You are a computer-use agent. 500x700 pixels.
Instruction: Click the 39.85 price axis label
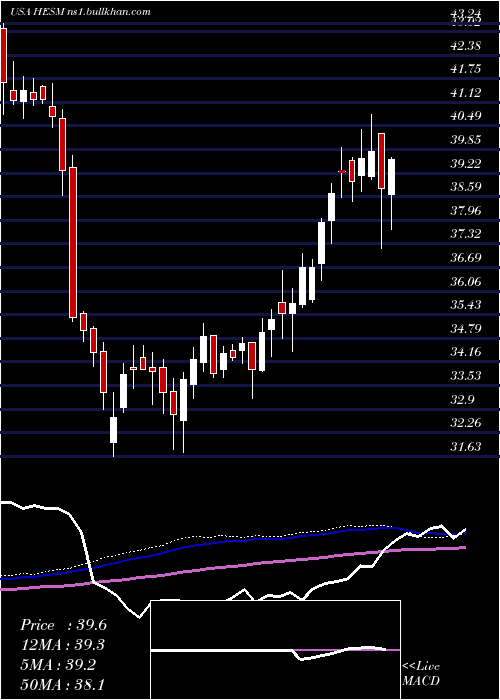tap(465, 140)
